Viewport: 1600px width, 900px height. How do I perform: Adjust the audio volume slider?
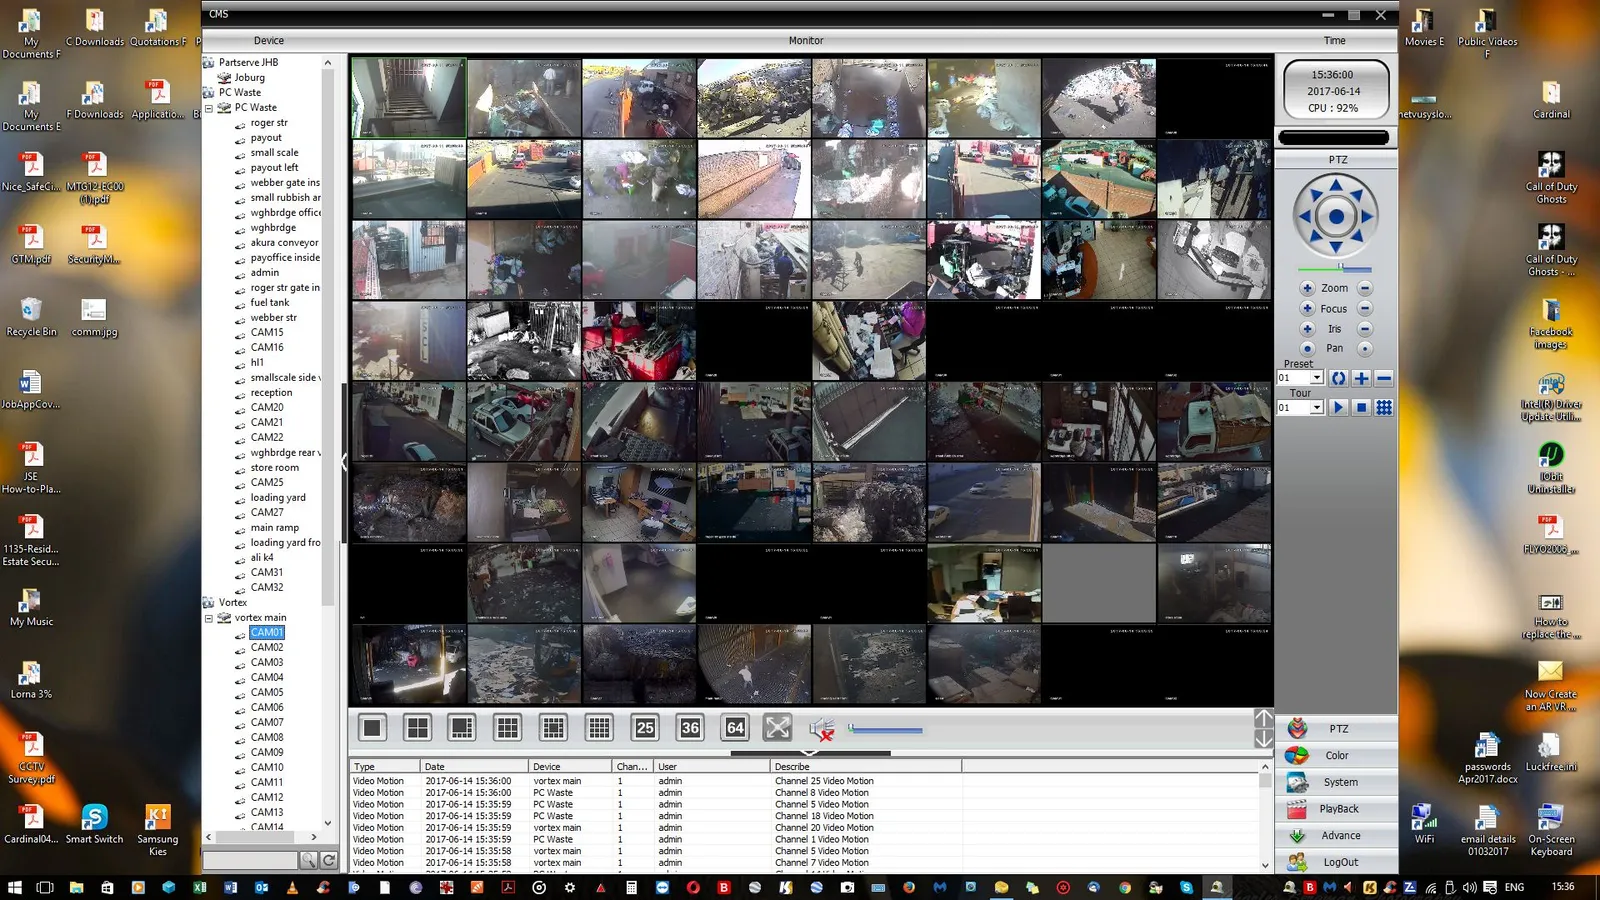pyautogui.click(x=885, y=730)
